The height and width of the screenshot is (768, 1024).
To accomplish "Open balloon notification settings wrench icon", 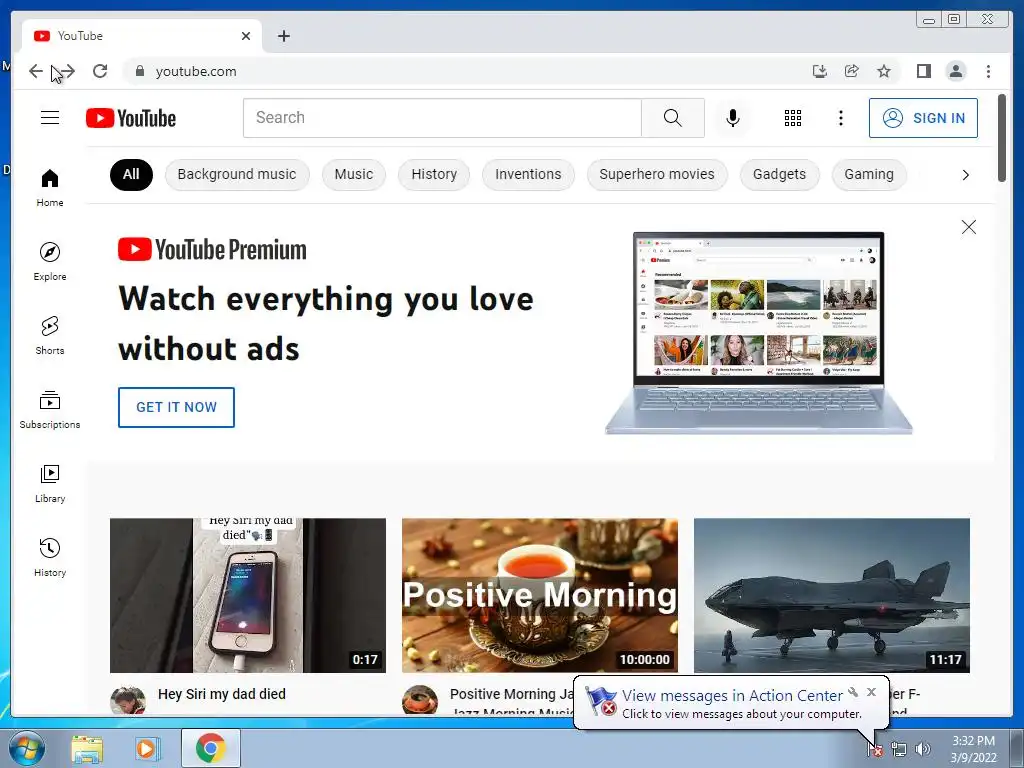I will pos(853,692).
